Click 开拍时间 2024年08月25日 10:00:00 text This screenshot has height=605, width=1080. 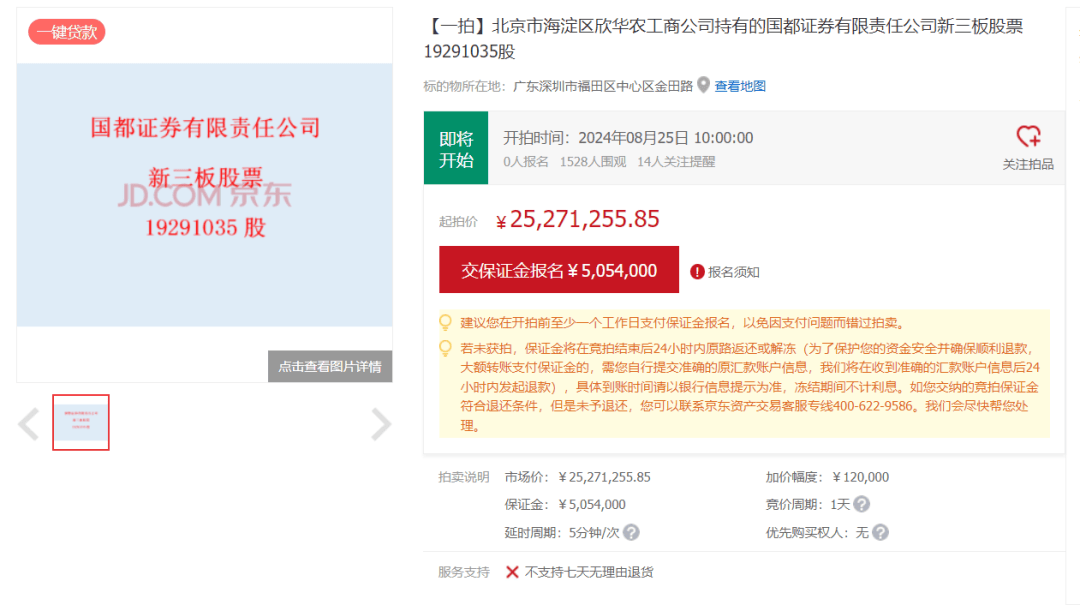(x=628, y=138)
